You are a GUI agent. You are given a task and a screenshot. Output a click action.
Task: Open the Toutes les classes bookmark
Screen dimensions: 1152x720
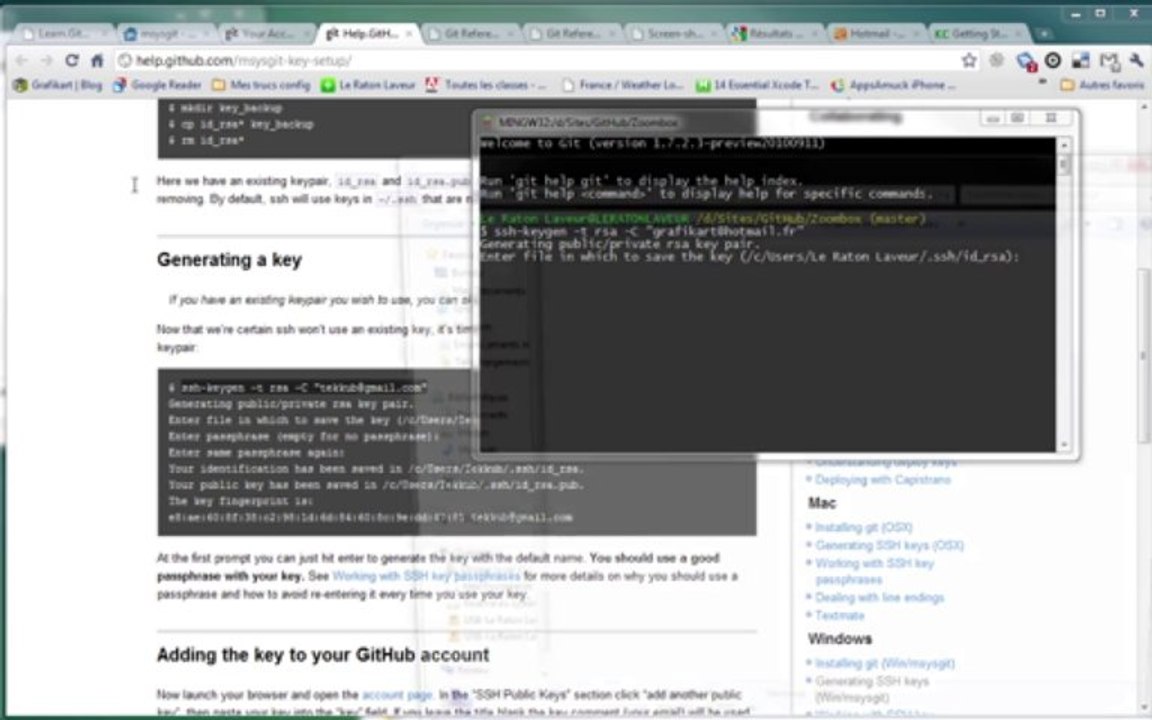point(486,85)
